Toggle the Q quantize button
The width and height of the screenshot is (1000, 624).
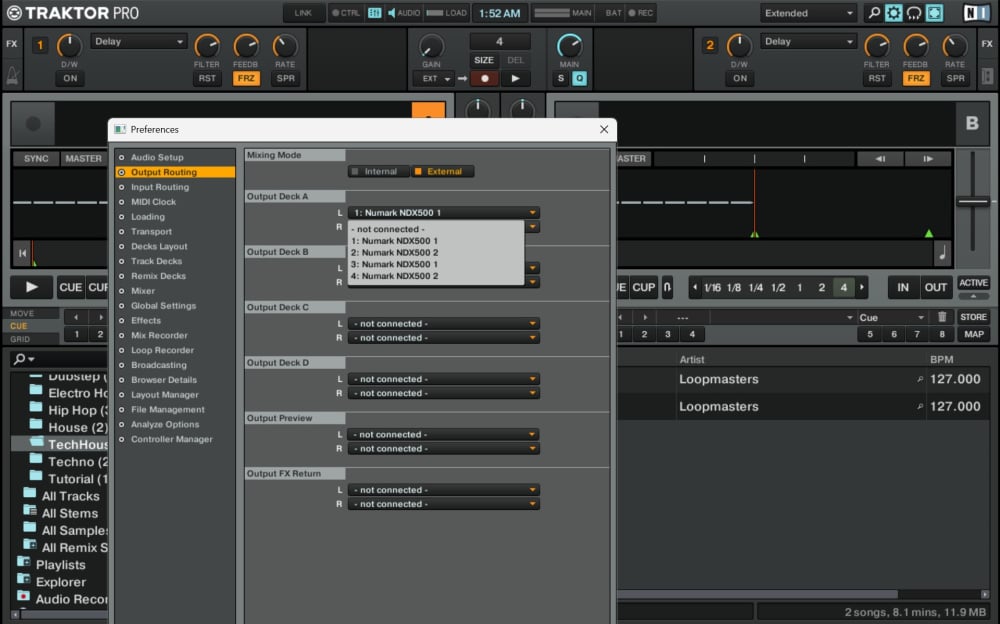click(579, 78)
